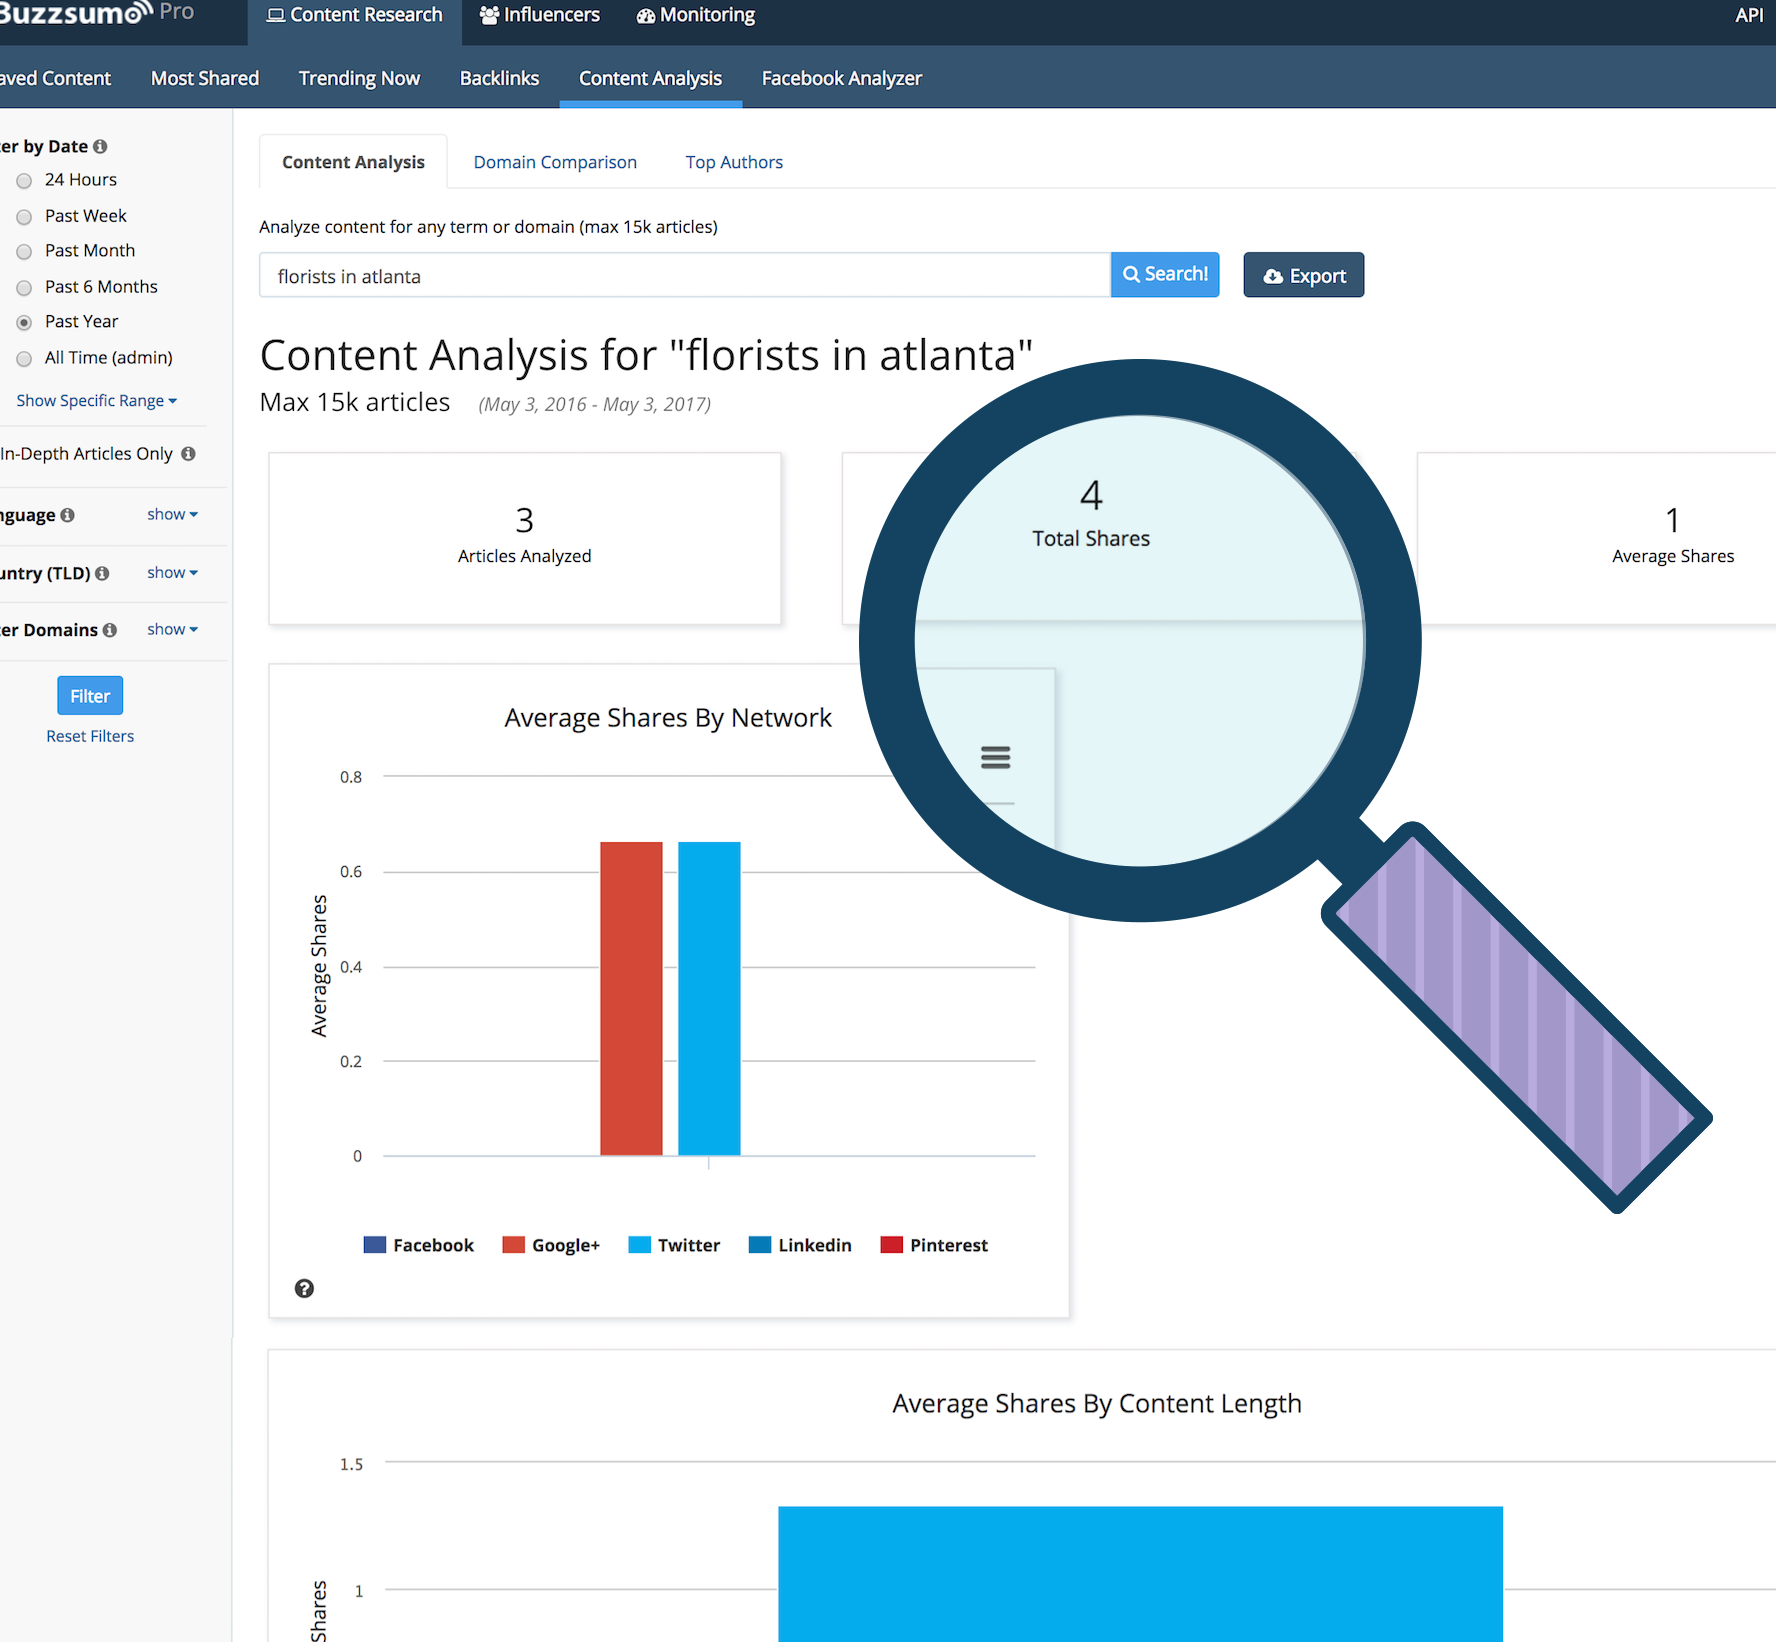1776x1642 pixels.
Task: Switch to Top Authors tab
Action: [734, 162]
